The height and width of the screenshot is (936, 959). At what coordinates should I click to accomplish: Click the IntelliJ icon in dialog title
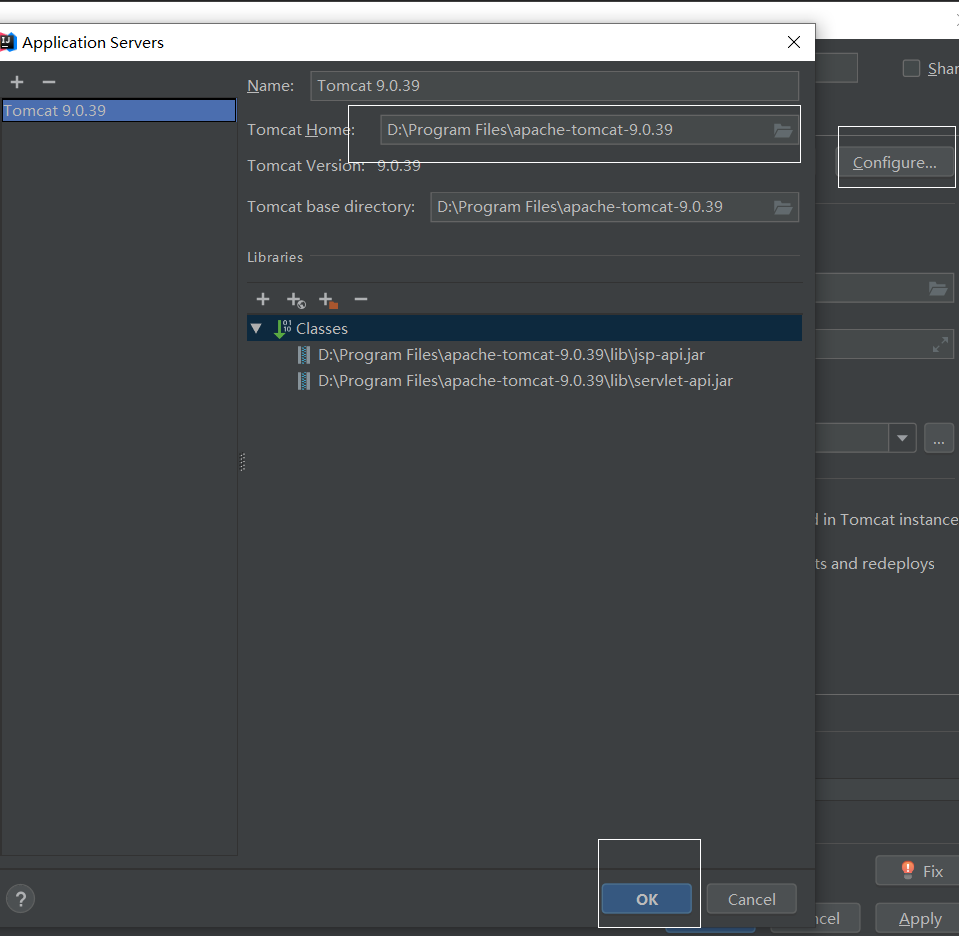pos(7,42)
